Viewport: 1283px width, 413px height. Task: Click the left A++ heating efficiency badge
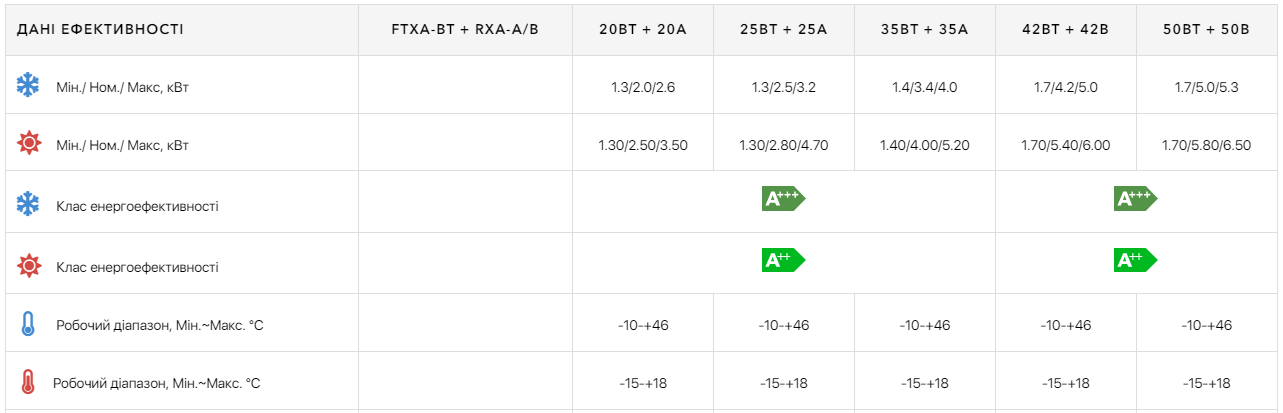pos(783,260)
